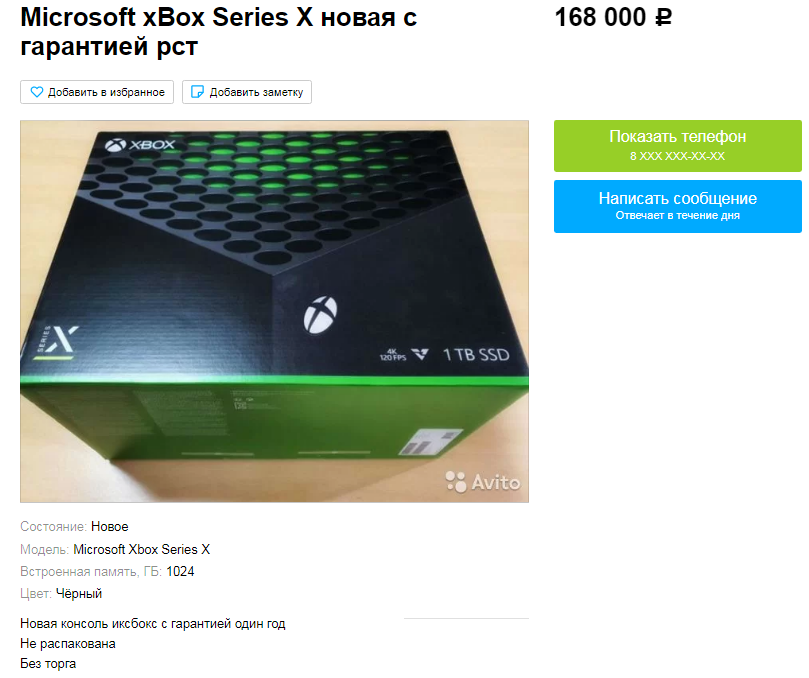Viewport: 809px width, 678px height.
Task: Select the Модель value Microsoft Xbox Series X
Action: point(141,550)
